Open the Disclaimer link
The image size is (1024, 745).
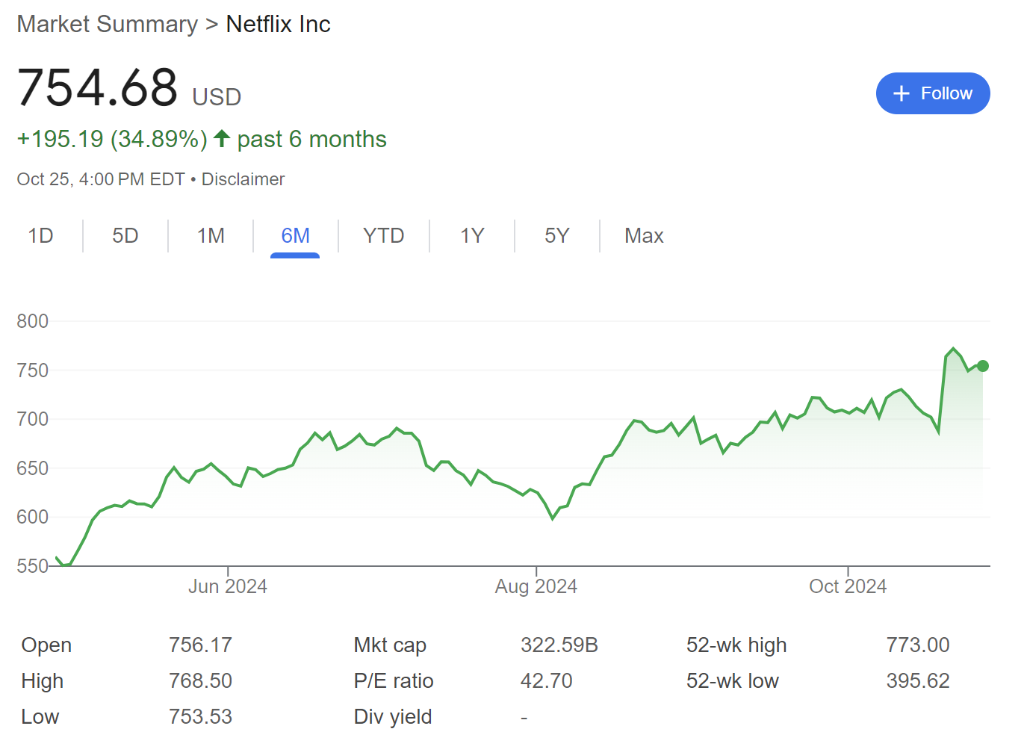[243, 179]
